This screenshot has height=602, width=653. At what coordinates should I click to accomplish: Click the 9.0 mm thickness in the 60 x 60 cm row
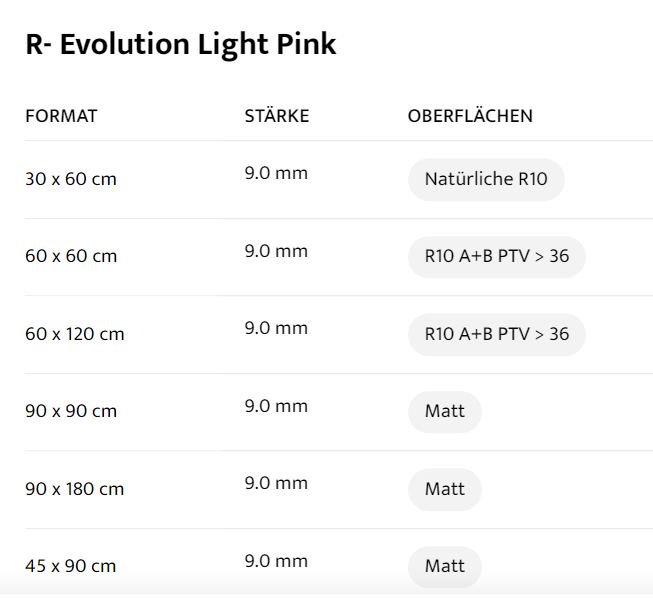coord(276,251)
